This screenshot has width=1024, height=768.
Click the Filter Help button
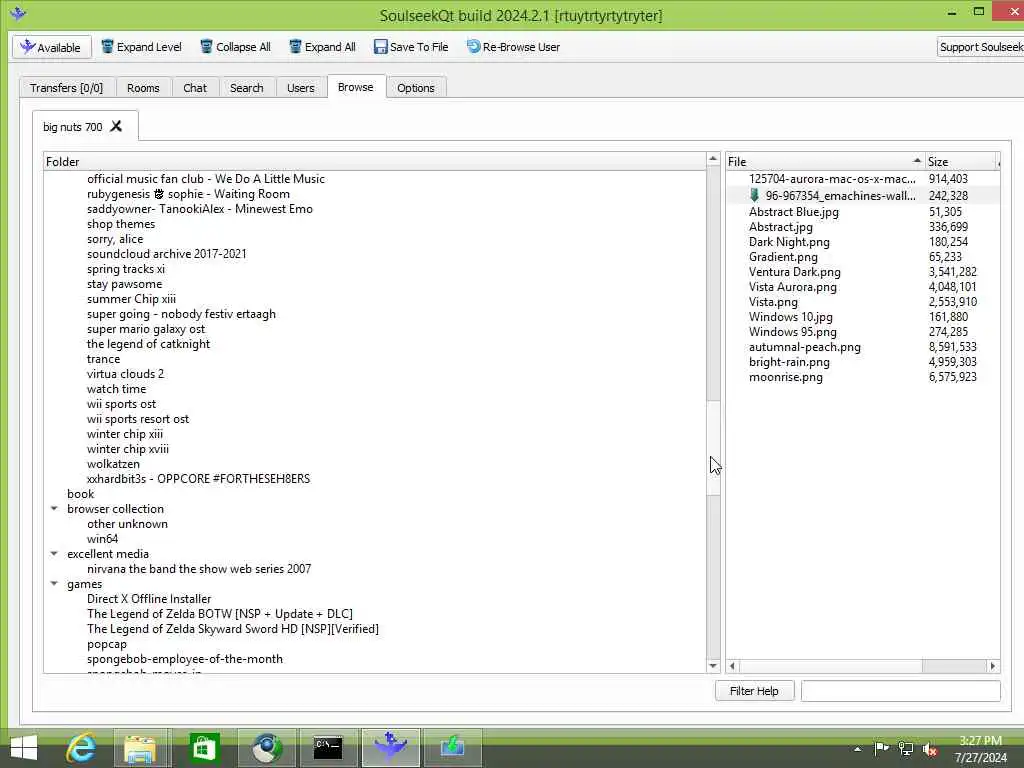tap(754, 690)
